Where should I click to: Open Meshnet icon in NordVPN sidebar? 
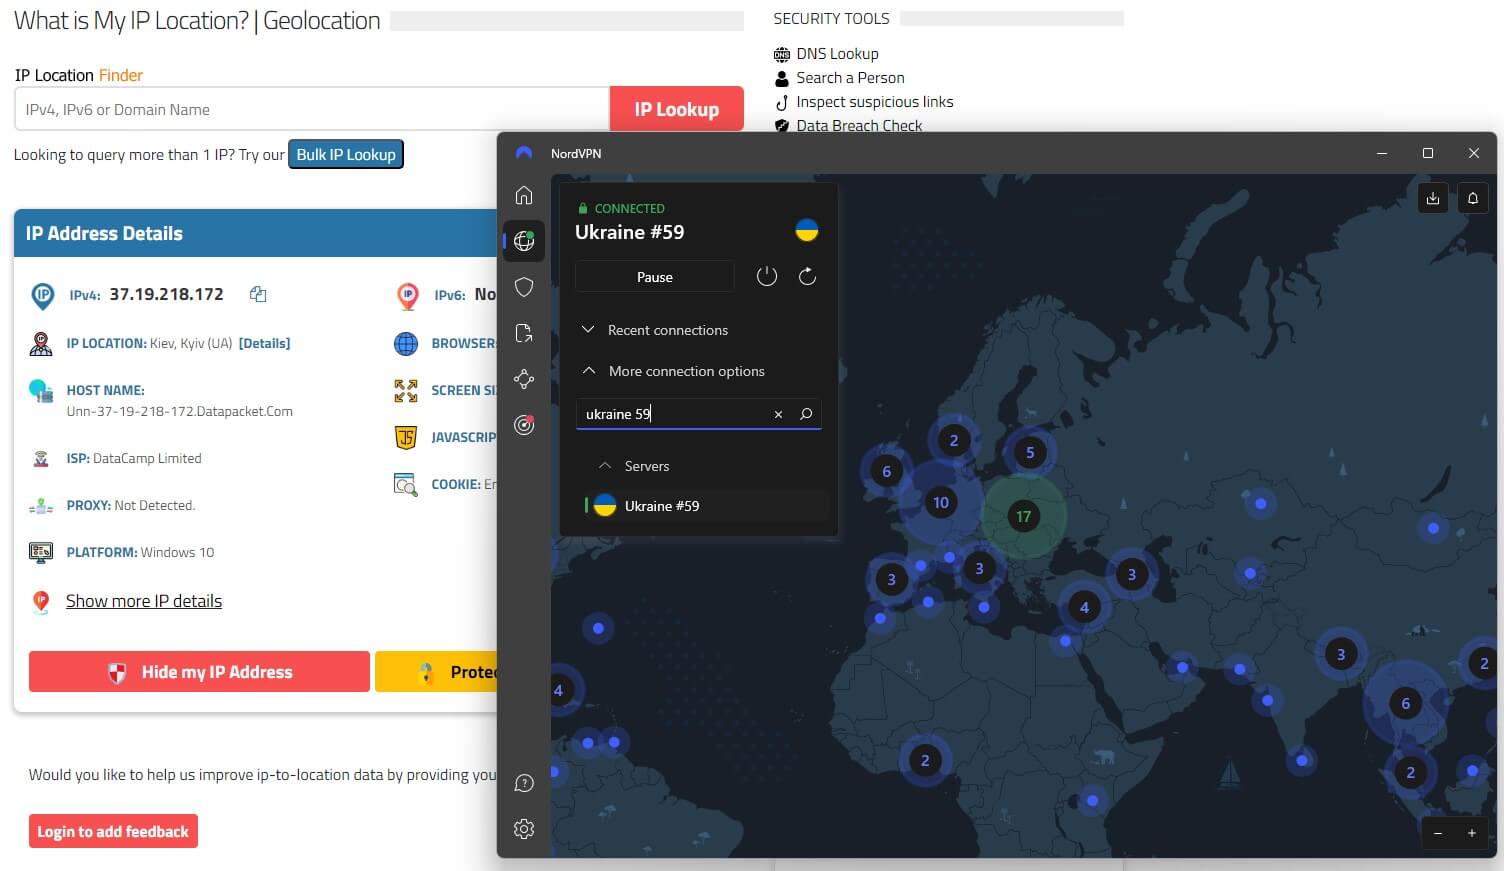click(524, 379)
